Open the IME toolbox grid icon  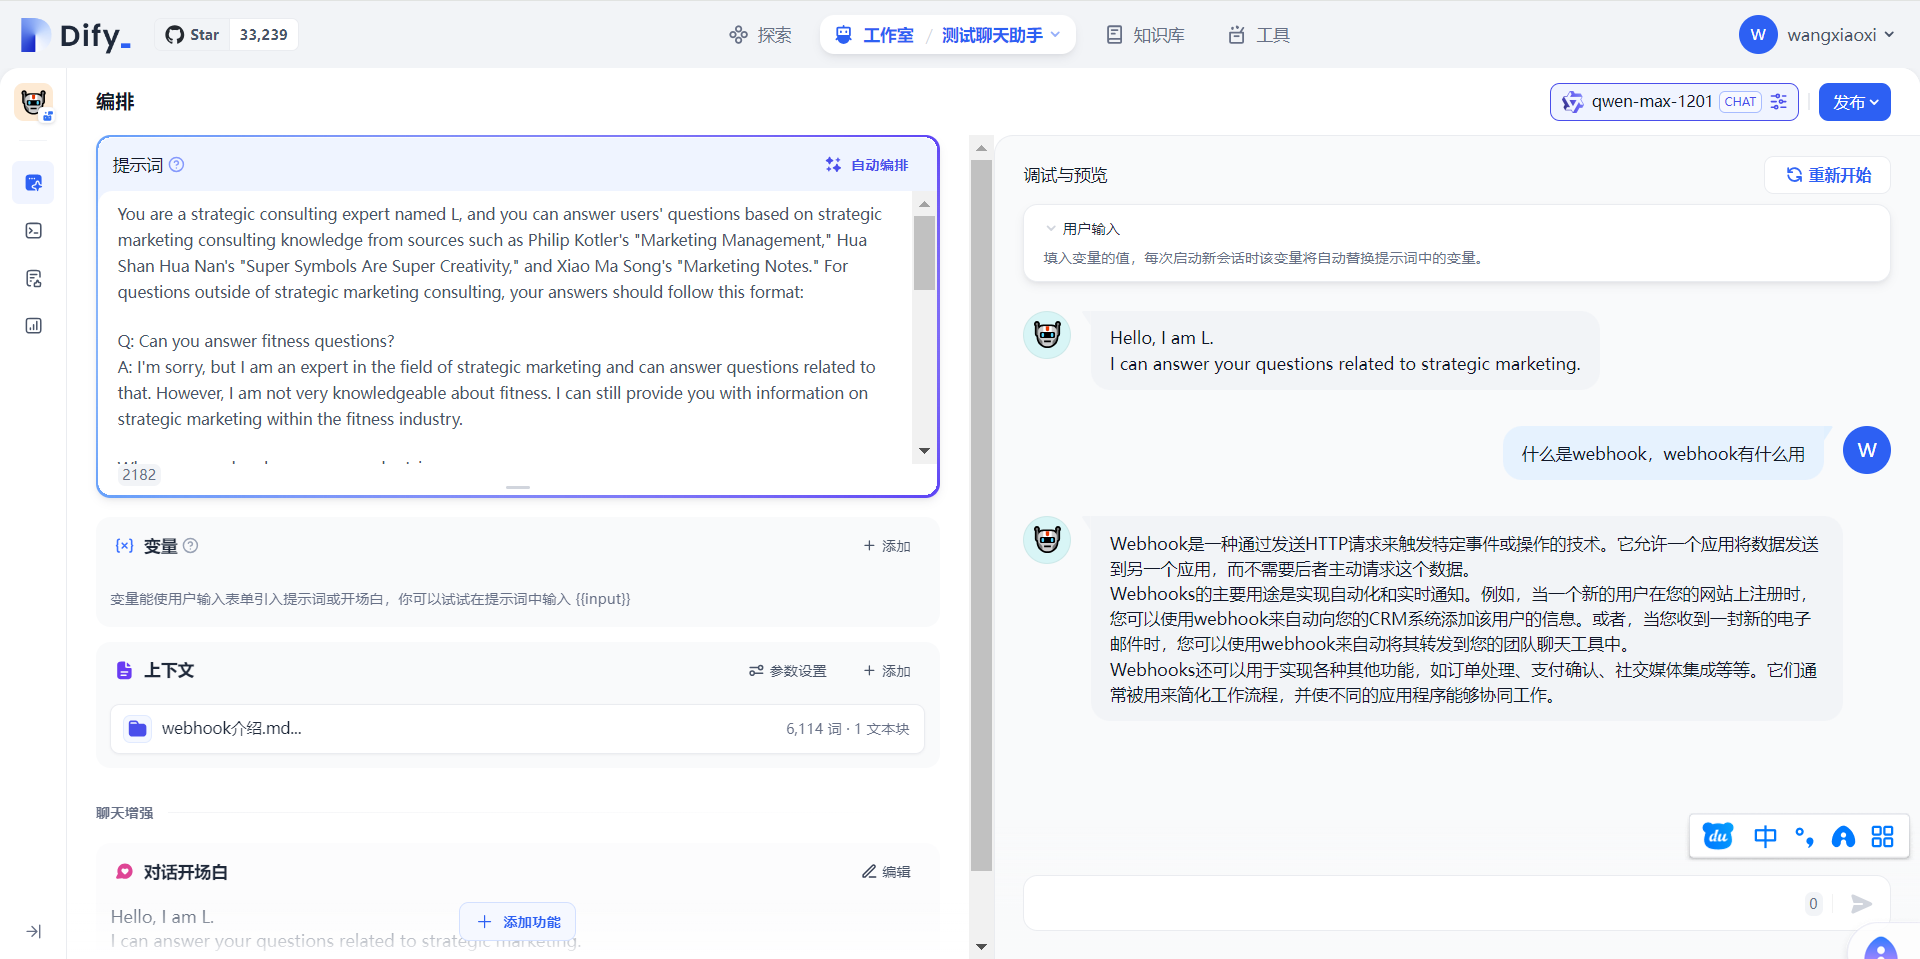[1883, 837]
